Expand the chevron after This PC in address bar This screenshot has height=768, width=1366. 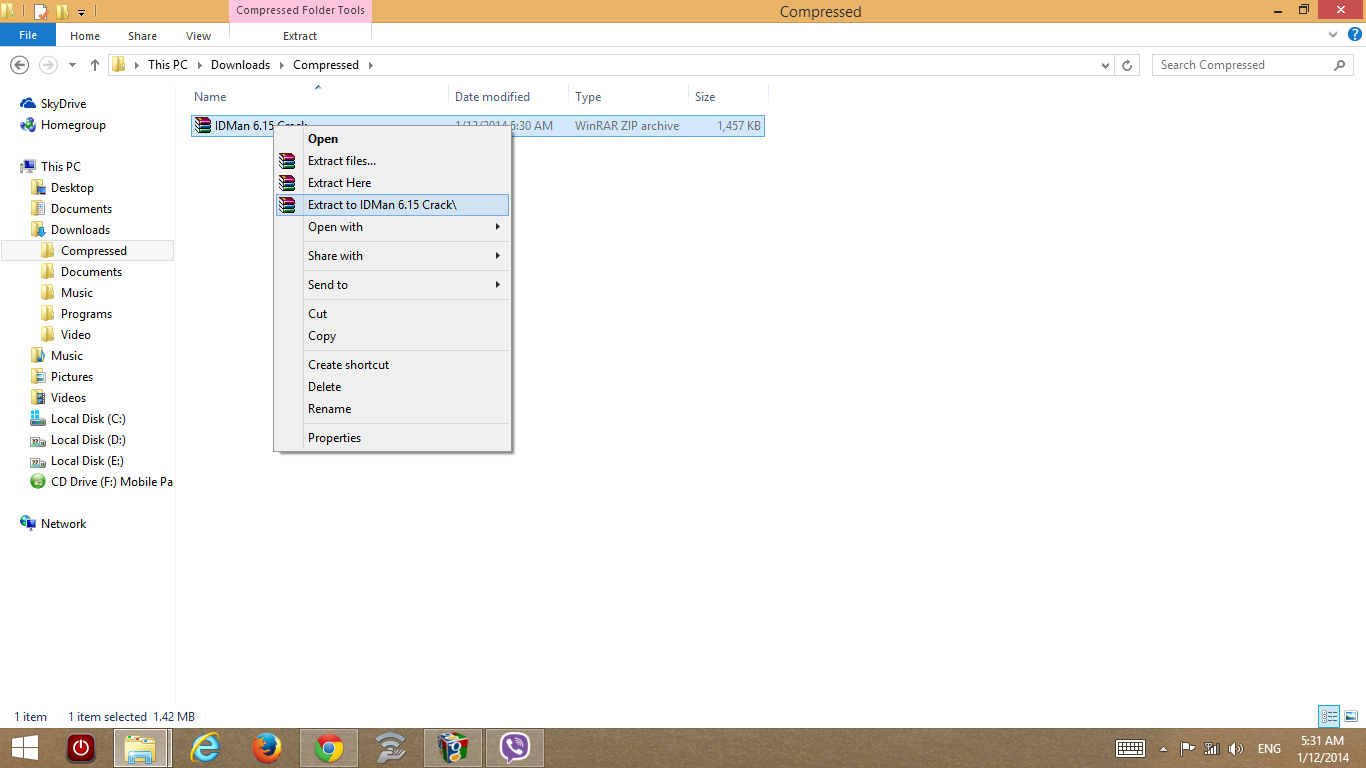point(199,65)
